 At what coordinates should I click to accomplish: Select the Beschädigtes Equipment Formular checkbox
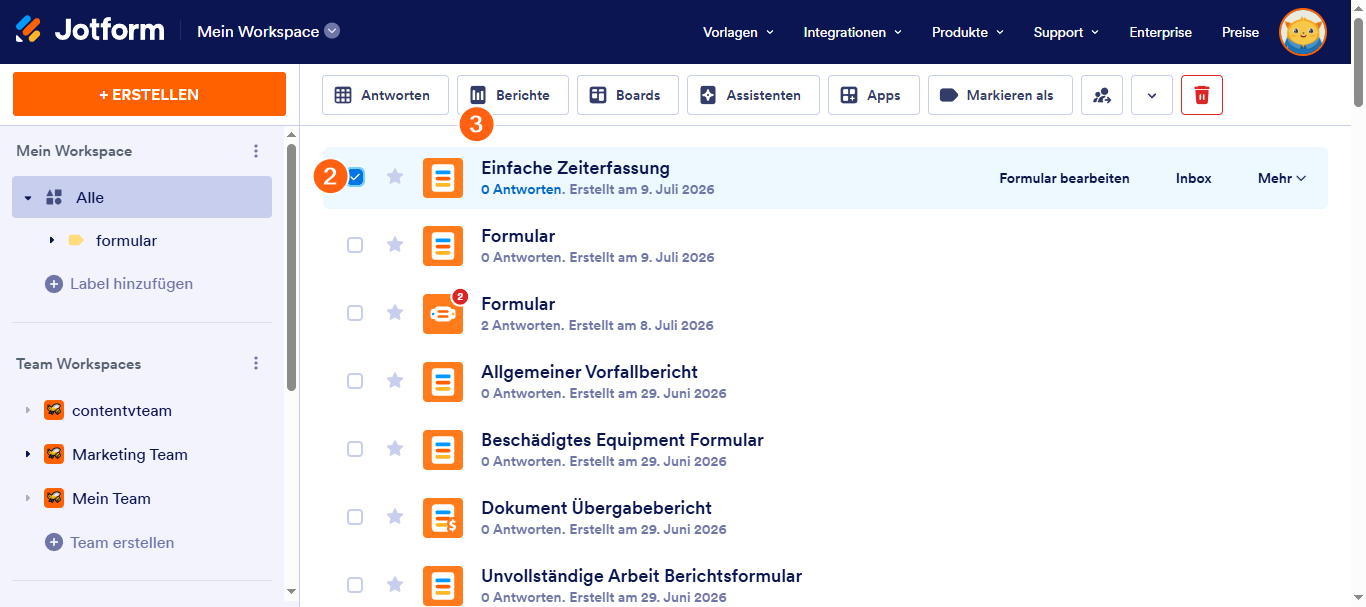[x=355, y=449]
